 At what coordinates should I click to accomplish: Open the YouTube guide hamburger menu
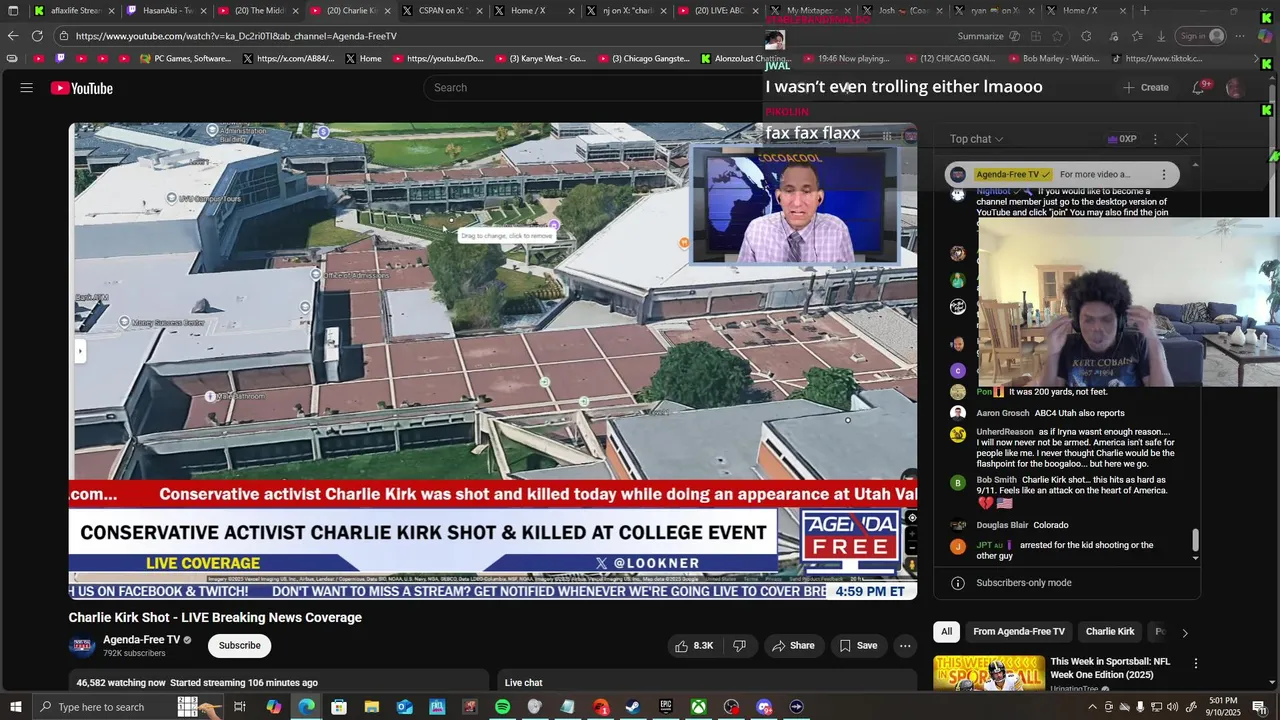tap(27, 88)
